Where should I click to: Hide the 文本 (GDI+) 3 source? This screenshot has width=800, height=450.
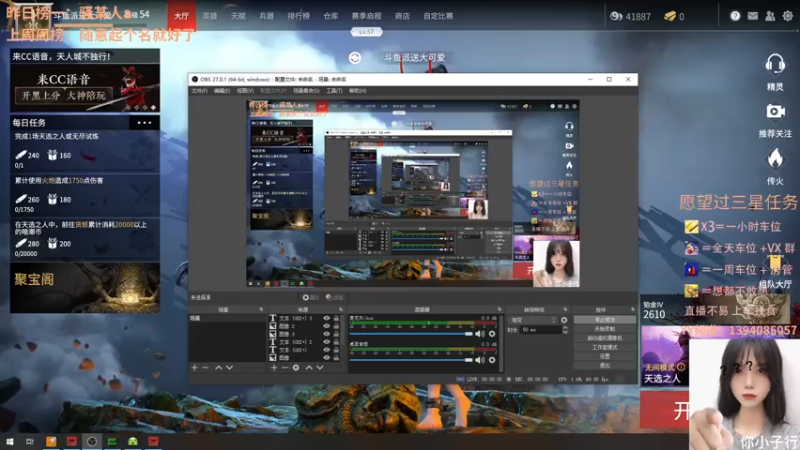coord(327,318)
